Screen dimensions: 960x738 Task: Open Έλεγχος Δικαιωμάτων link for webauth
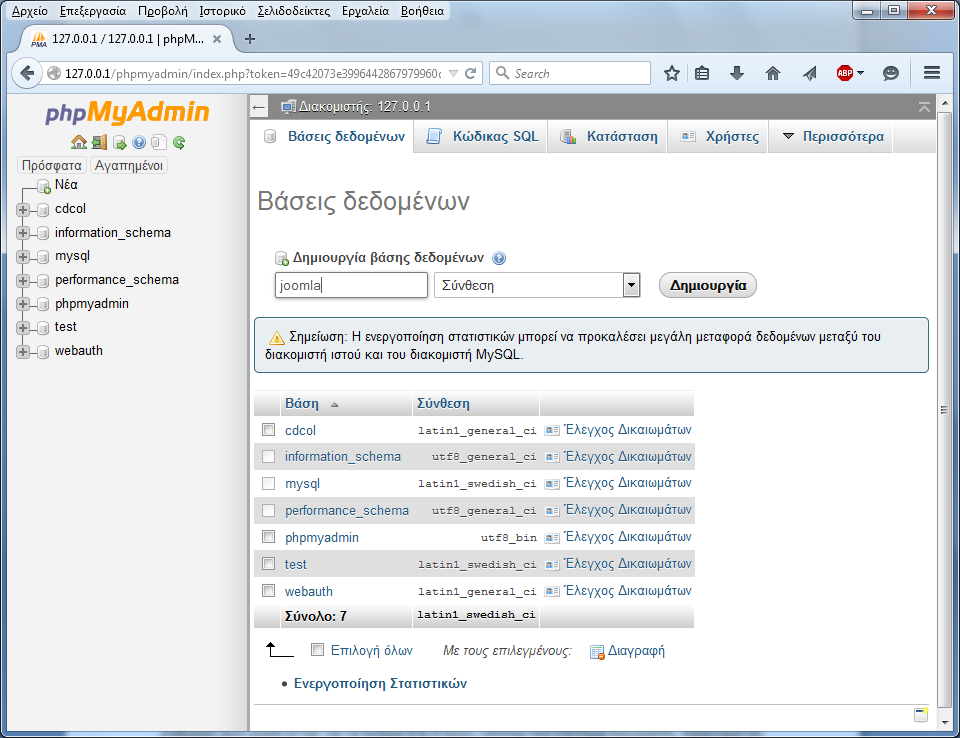[628, 591]
